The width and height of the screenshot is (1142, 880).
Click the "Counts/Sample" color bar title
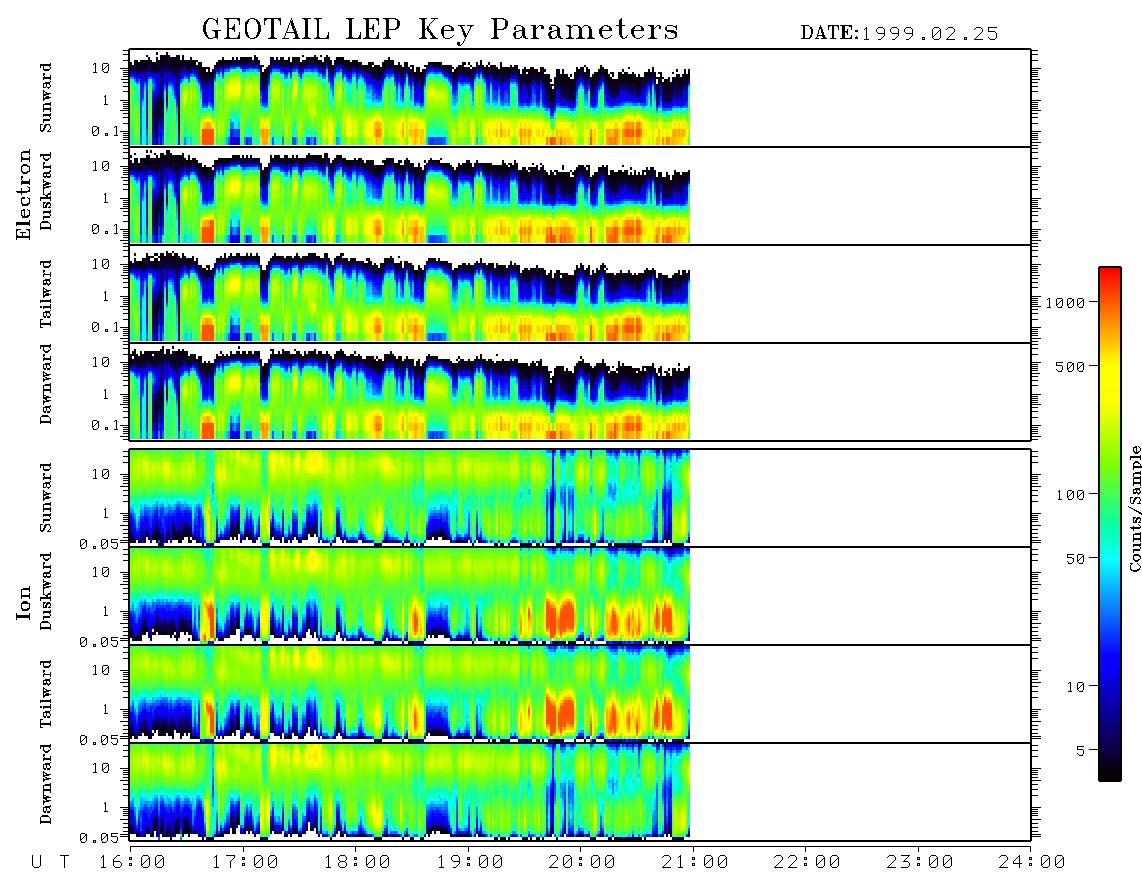point(1134,508)
